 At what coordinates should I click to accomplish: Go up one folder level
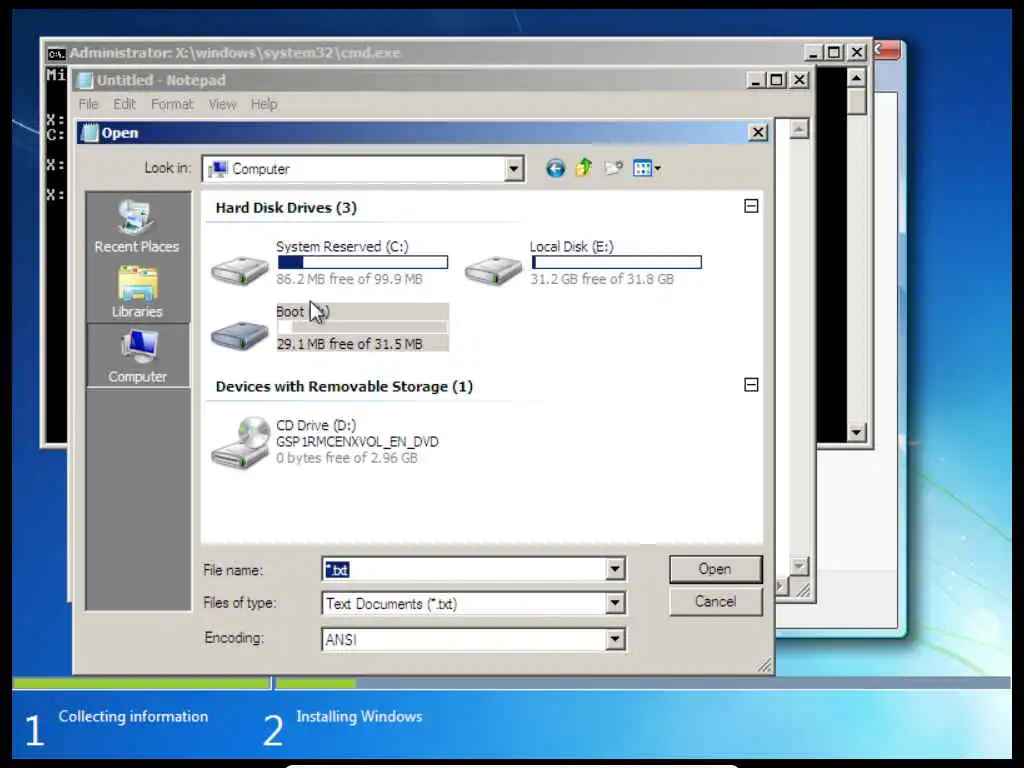584,168
